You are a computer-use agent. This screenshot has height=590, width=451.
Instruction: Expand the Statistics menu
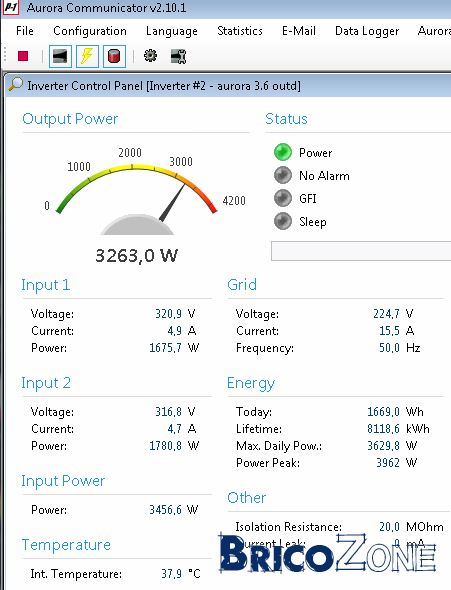click(x=240, y=31)
